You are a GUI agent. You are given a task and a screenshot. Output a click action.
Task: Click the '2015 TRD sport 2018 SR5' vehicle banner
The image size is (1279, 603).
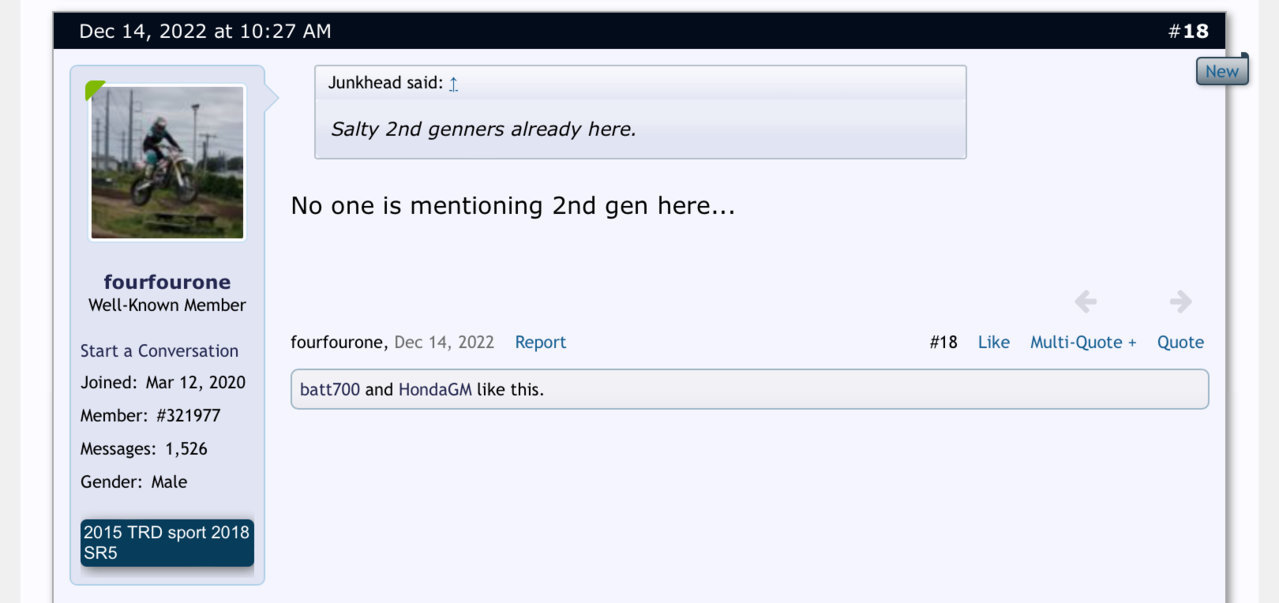coord(167,543)
